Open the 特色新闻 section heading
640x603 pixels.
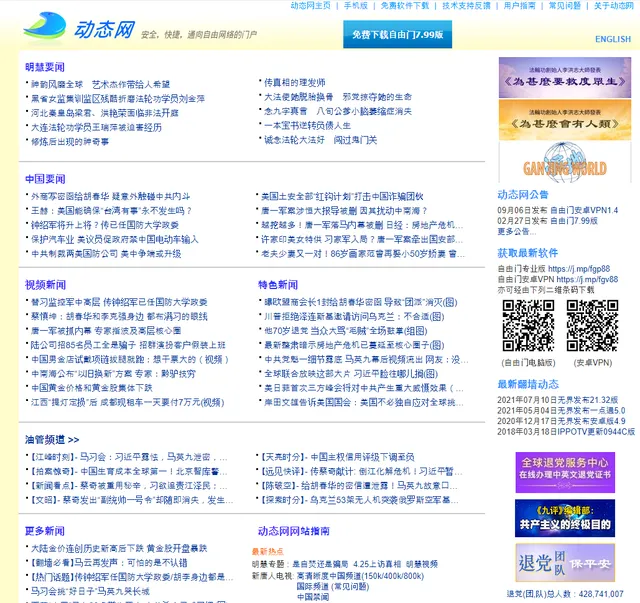278,285
